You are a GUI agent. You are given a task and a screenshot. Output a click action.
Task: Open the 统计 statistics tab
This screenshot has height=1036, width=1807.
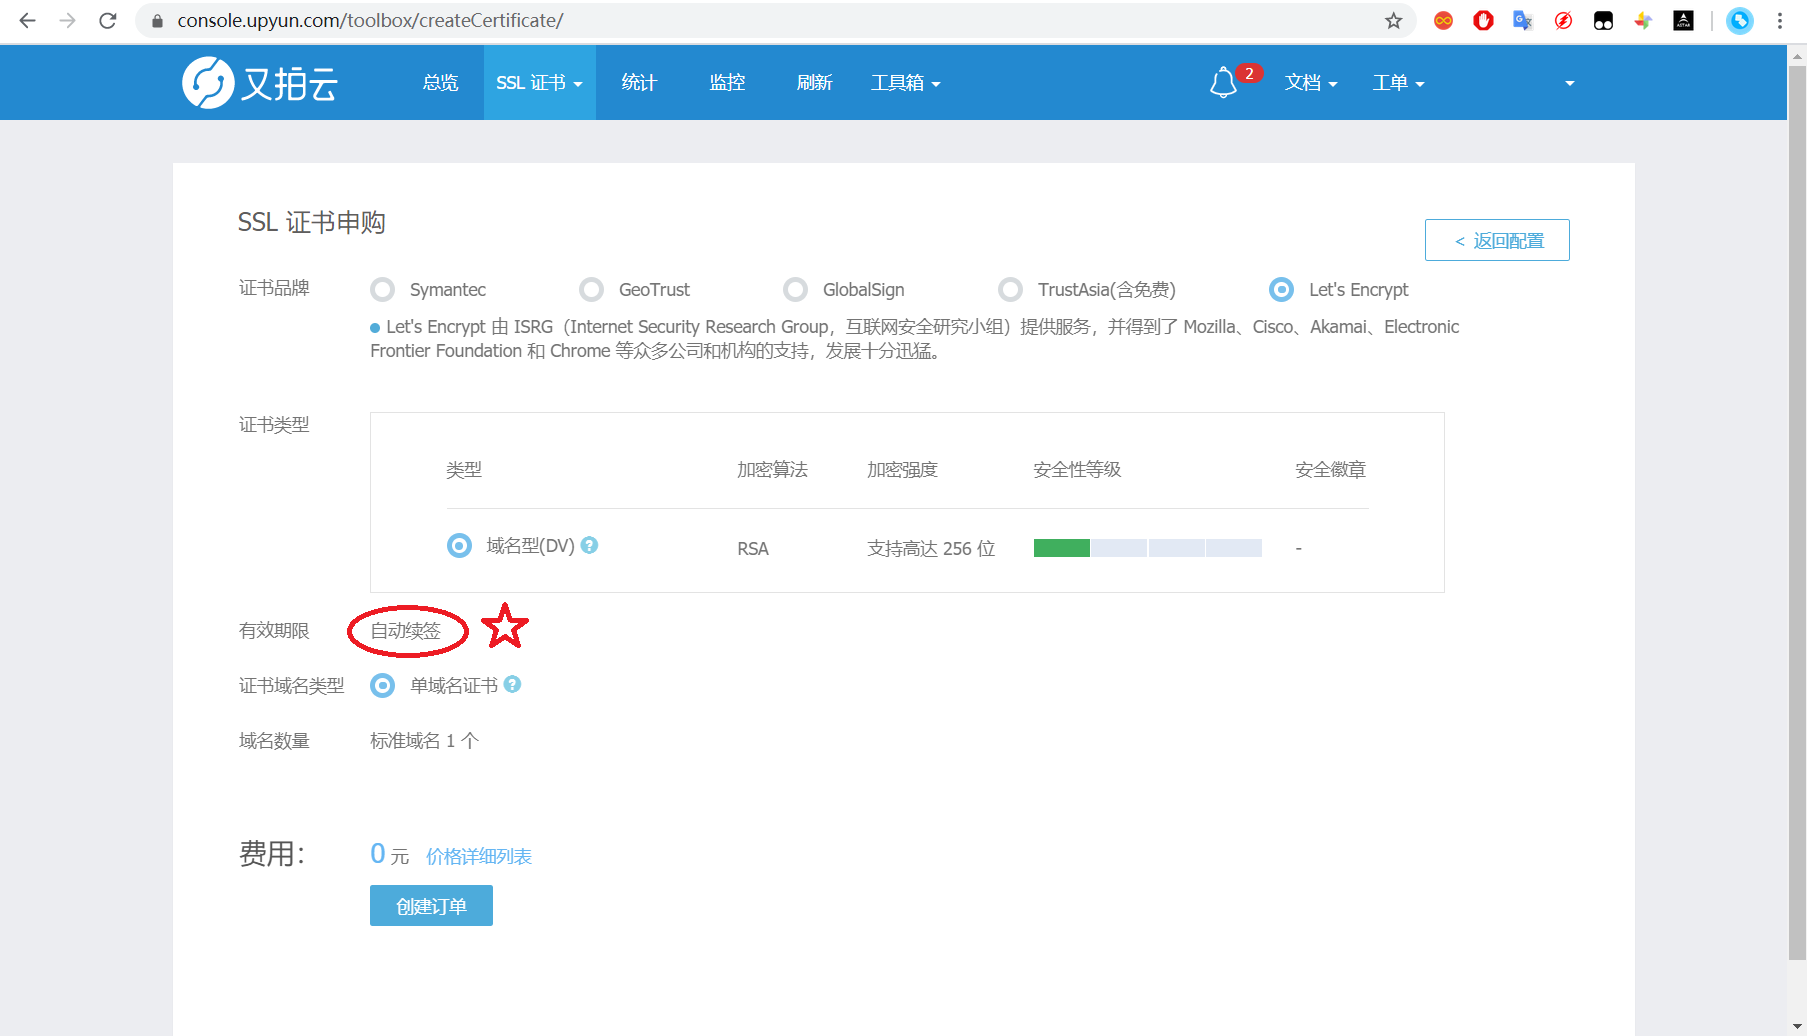pos(639,83)
